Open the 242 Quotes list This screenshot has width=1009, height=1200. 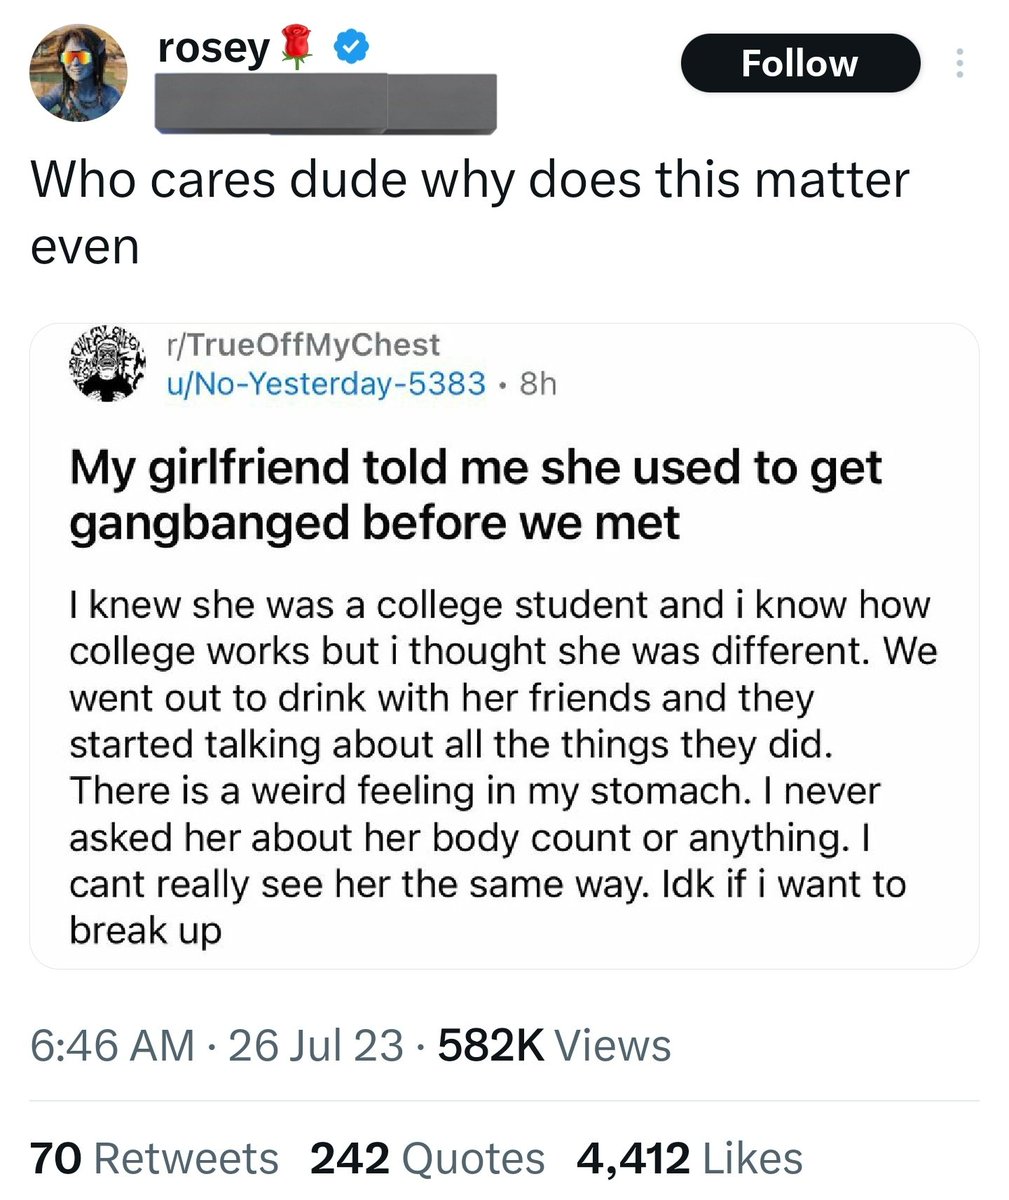[x=427, y=1158]
